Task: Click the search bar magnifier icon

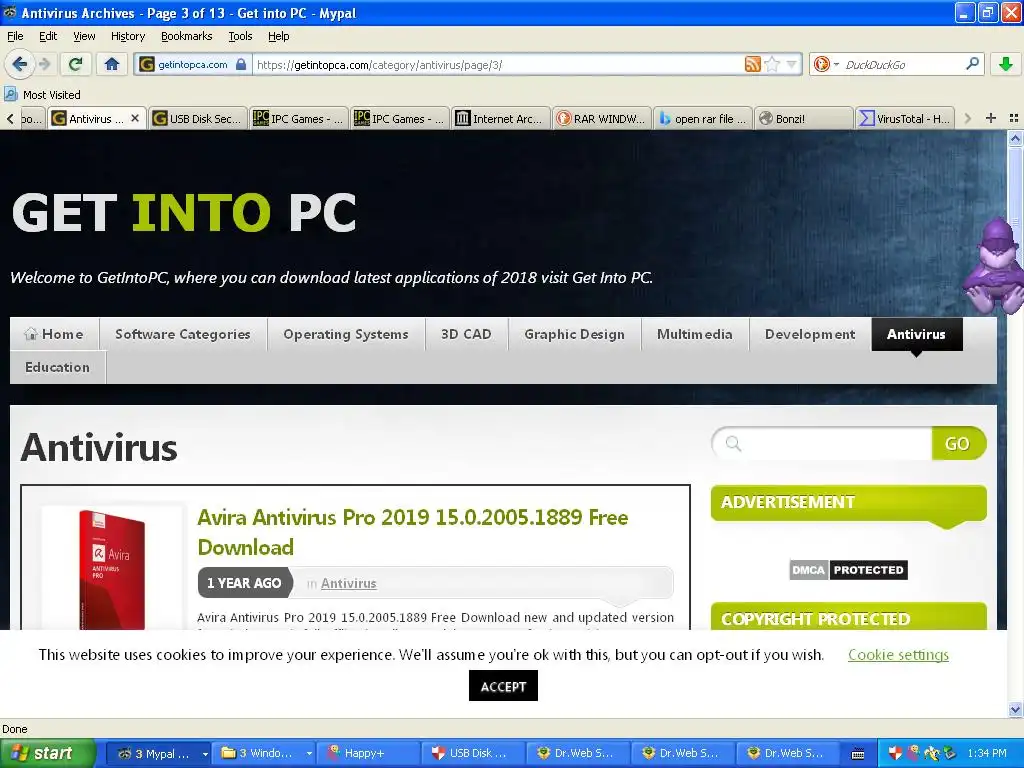Action: pyautogui.click(x=972, y=64)
